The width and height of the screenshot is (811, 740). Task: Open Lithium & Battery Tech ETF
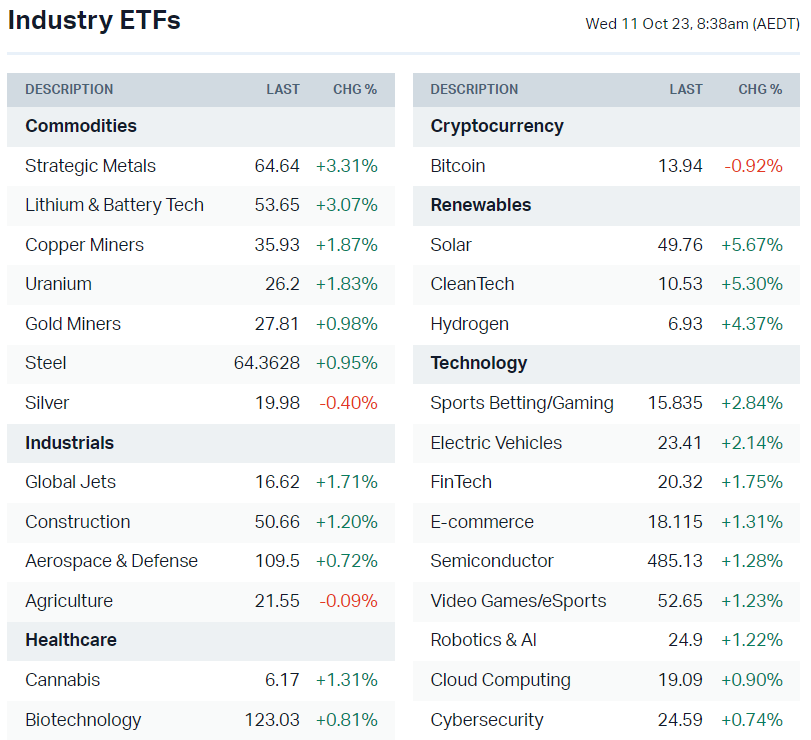114,205
